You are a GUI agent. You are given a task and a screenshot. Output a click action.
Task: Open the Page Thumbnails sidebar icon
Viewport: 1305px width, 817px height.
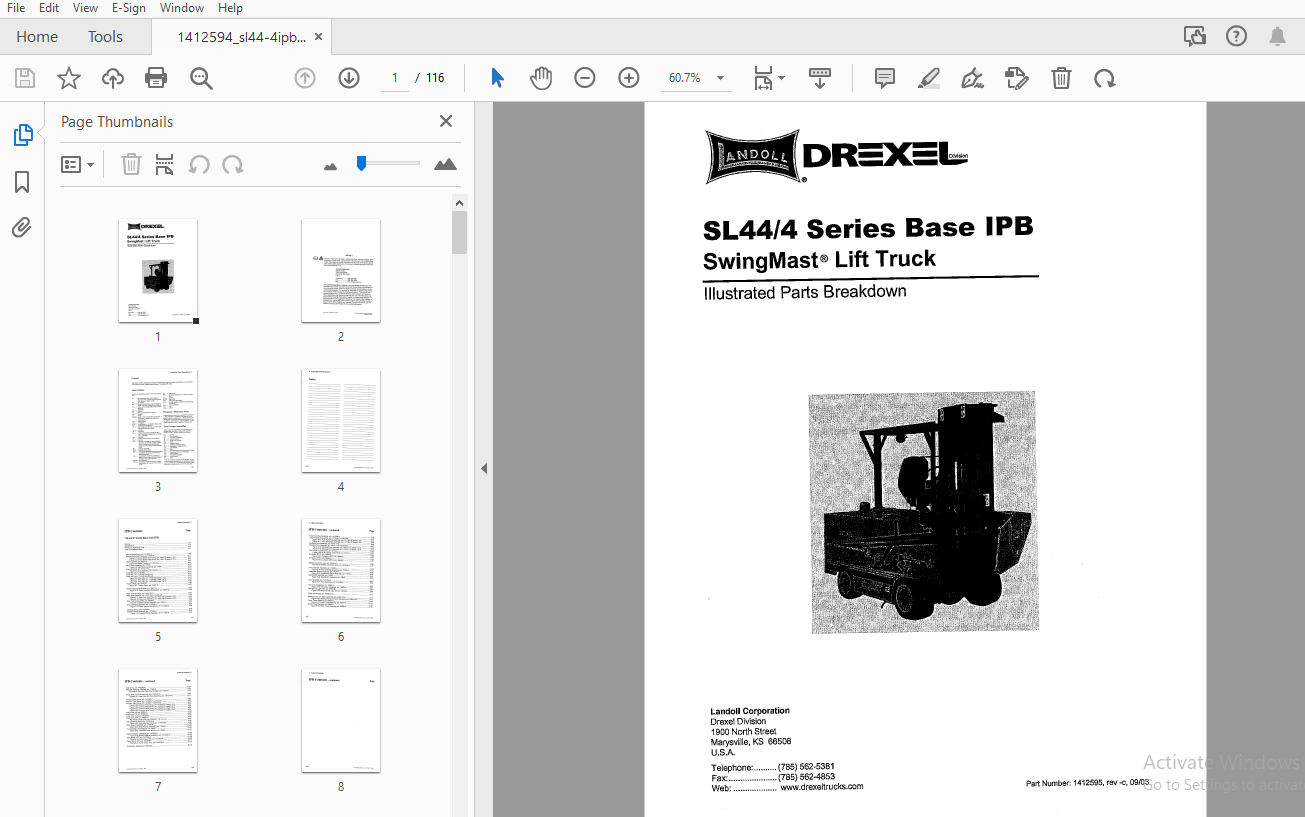(22, 135)
